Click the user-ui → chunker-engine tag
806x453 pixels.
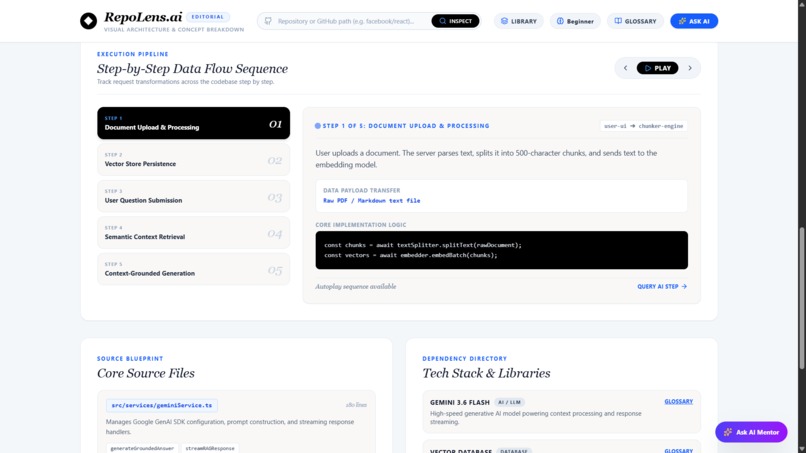pyautogui.click(x=644, y=126)
